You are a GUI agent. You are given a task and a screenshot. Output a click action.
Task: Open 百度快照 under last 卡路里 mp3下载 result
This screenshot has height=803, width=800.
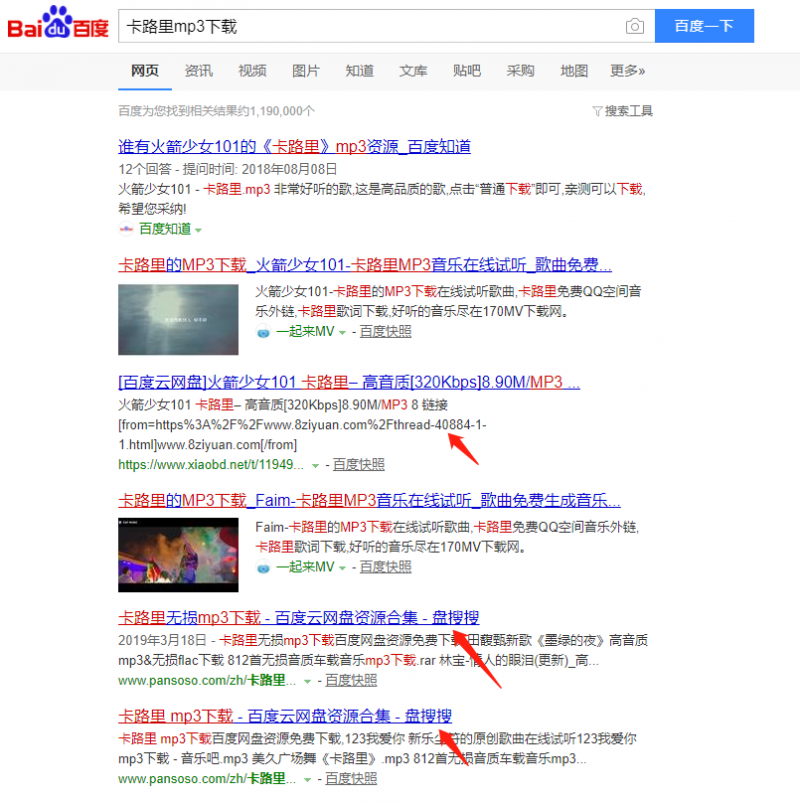tap(351, 779)
